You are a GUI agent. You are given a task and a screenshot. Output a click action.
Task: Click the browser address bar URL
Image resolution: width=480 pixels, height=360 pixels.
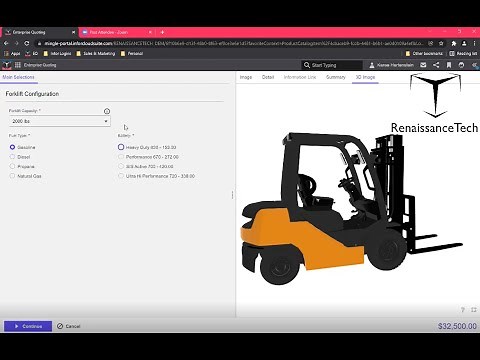coord(233,43)
